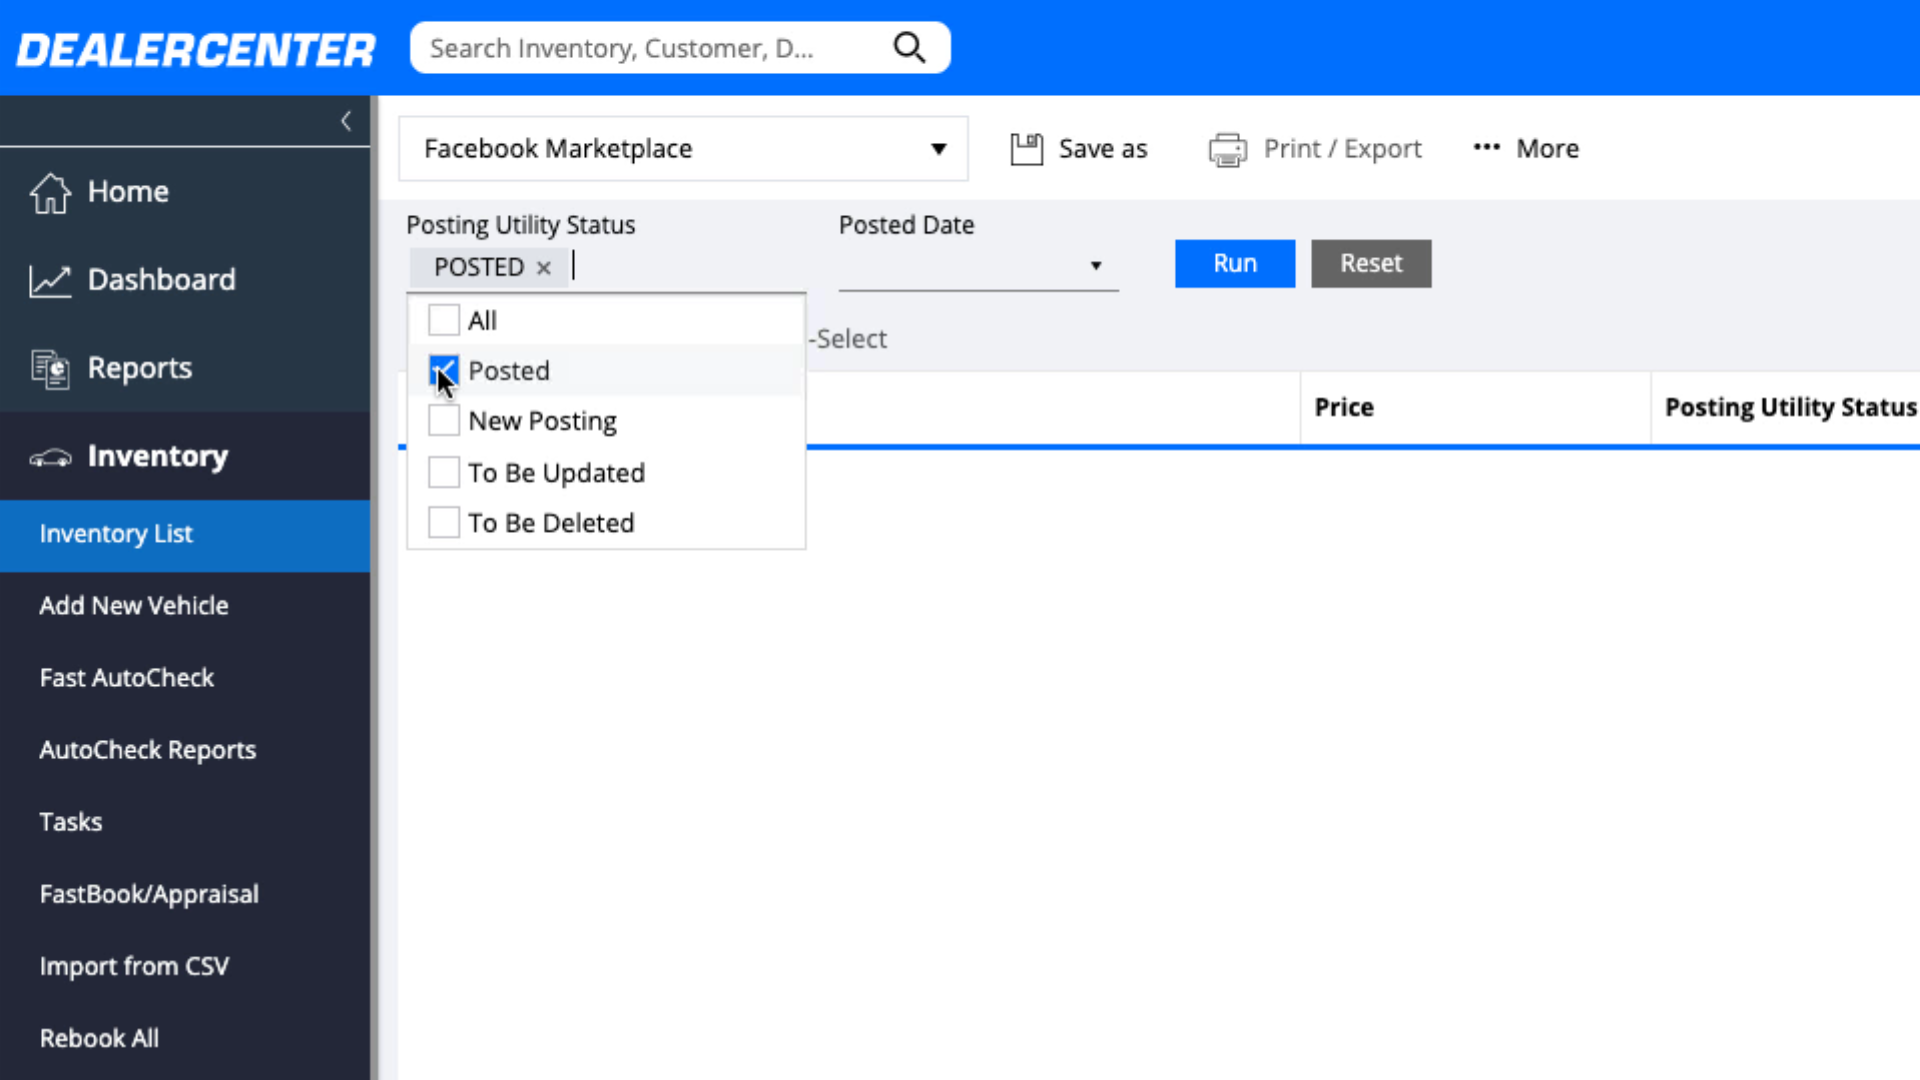Uncheck the Posted checkbox

(x=444, y=370)
